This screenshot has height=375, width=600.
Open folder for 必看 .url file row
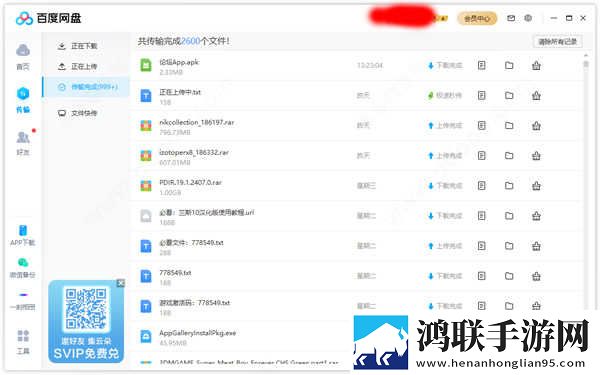(509, 216)
